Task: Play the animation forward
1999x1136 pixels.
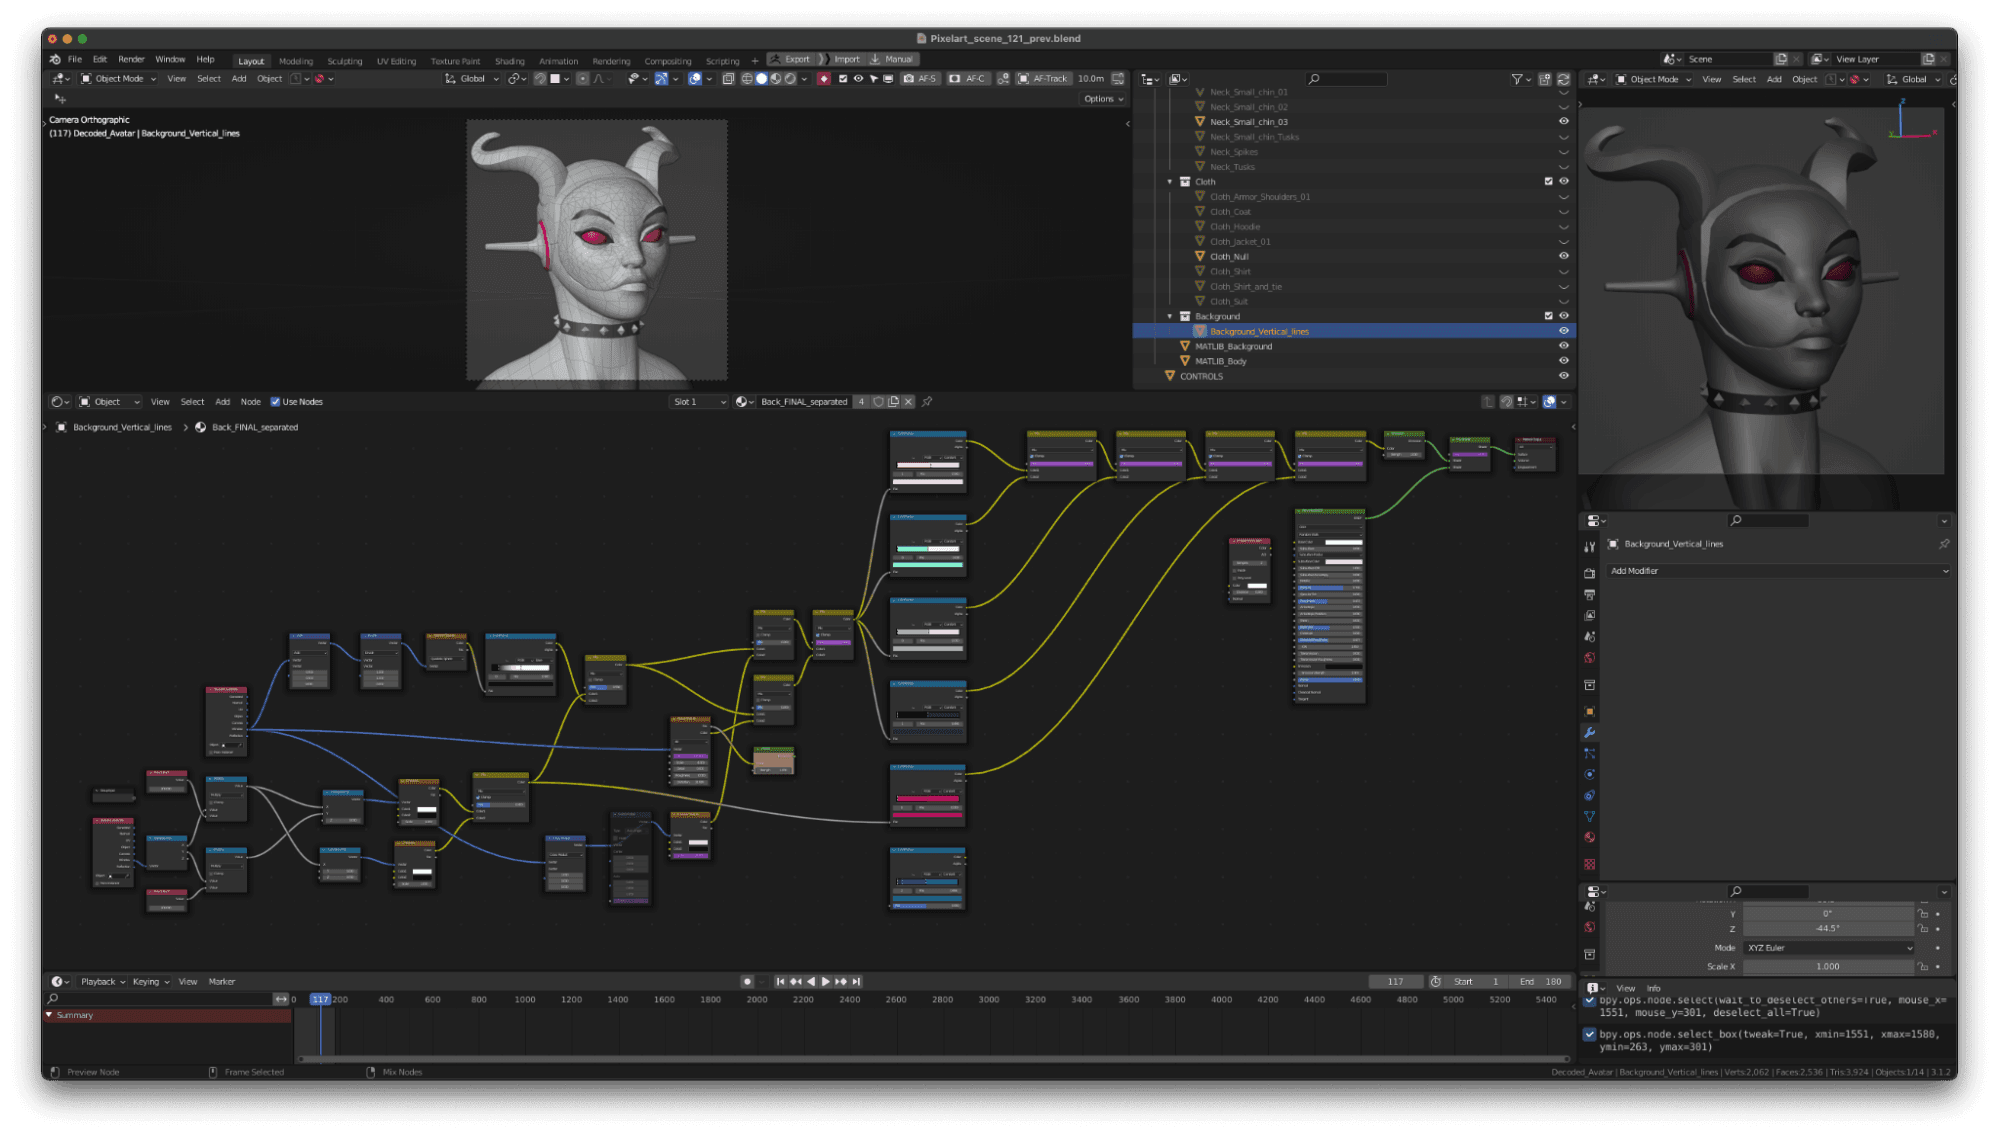Action: [825, 982]
